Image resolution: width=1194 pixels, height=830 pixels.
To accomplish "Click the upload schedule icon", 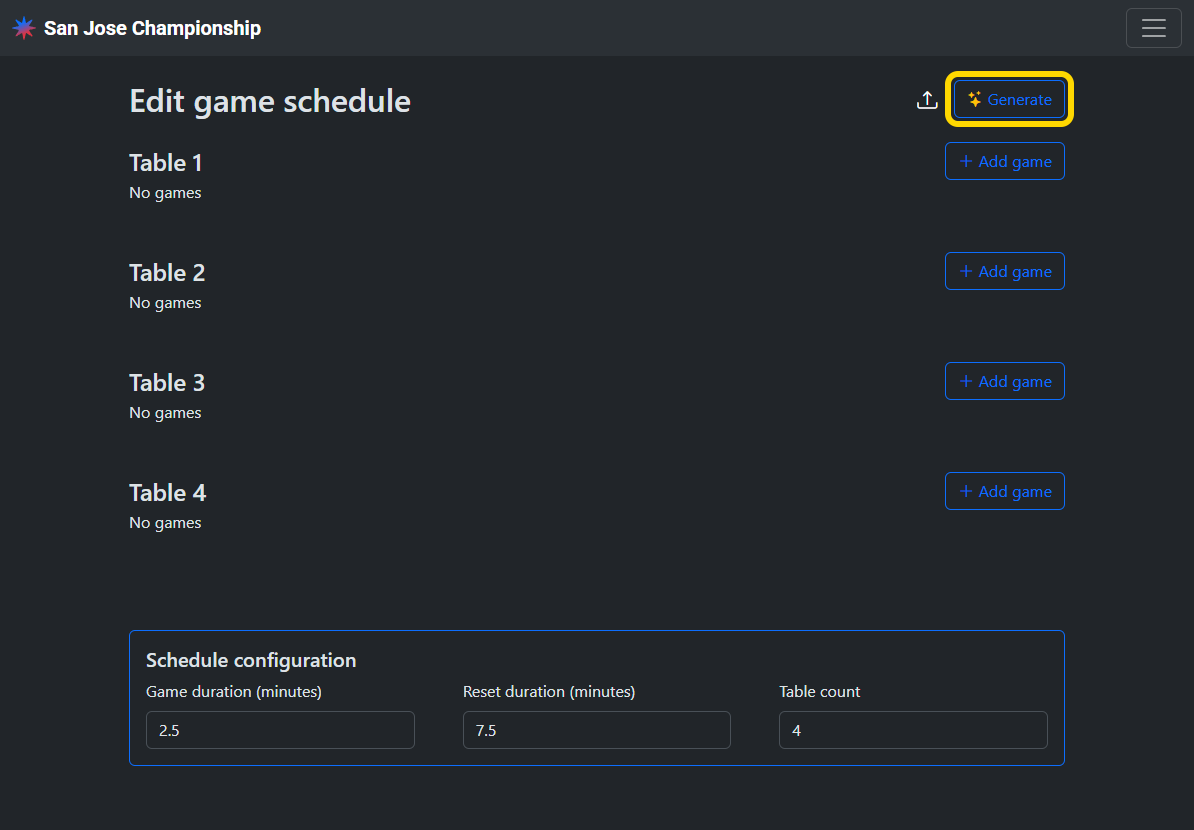I will point(927,100).
